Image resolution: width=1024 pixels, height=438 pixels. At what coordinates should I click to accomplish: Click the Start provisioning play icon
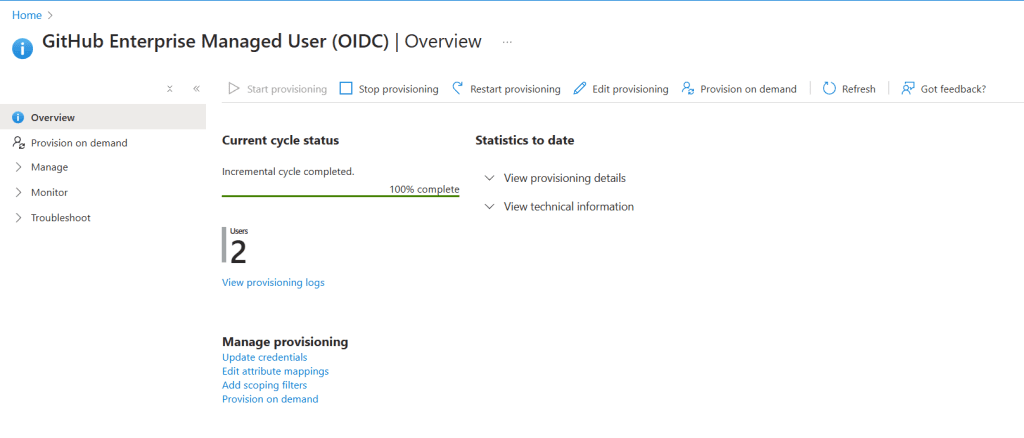coord(234,89)
